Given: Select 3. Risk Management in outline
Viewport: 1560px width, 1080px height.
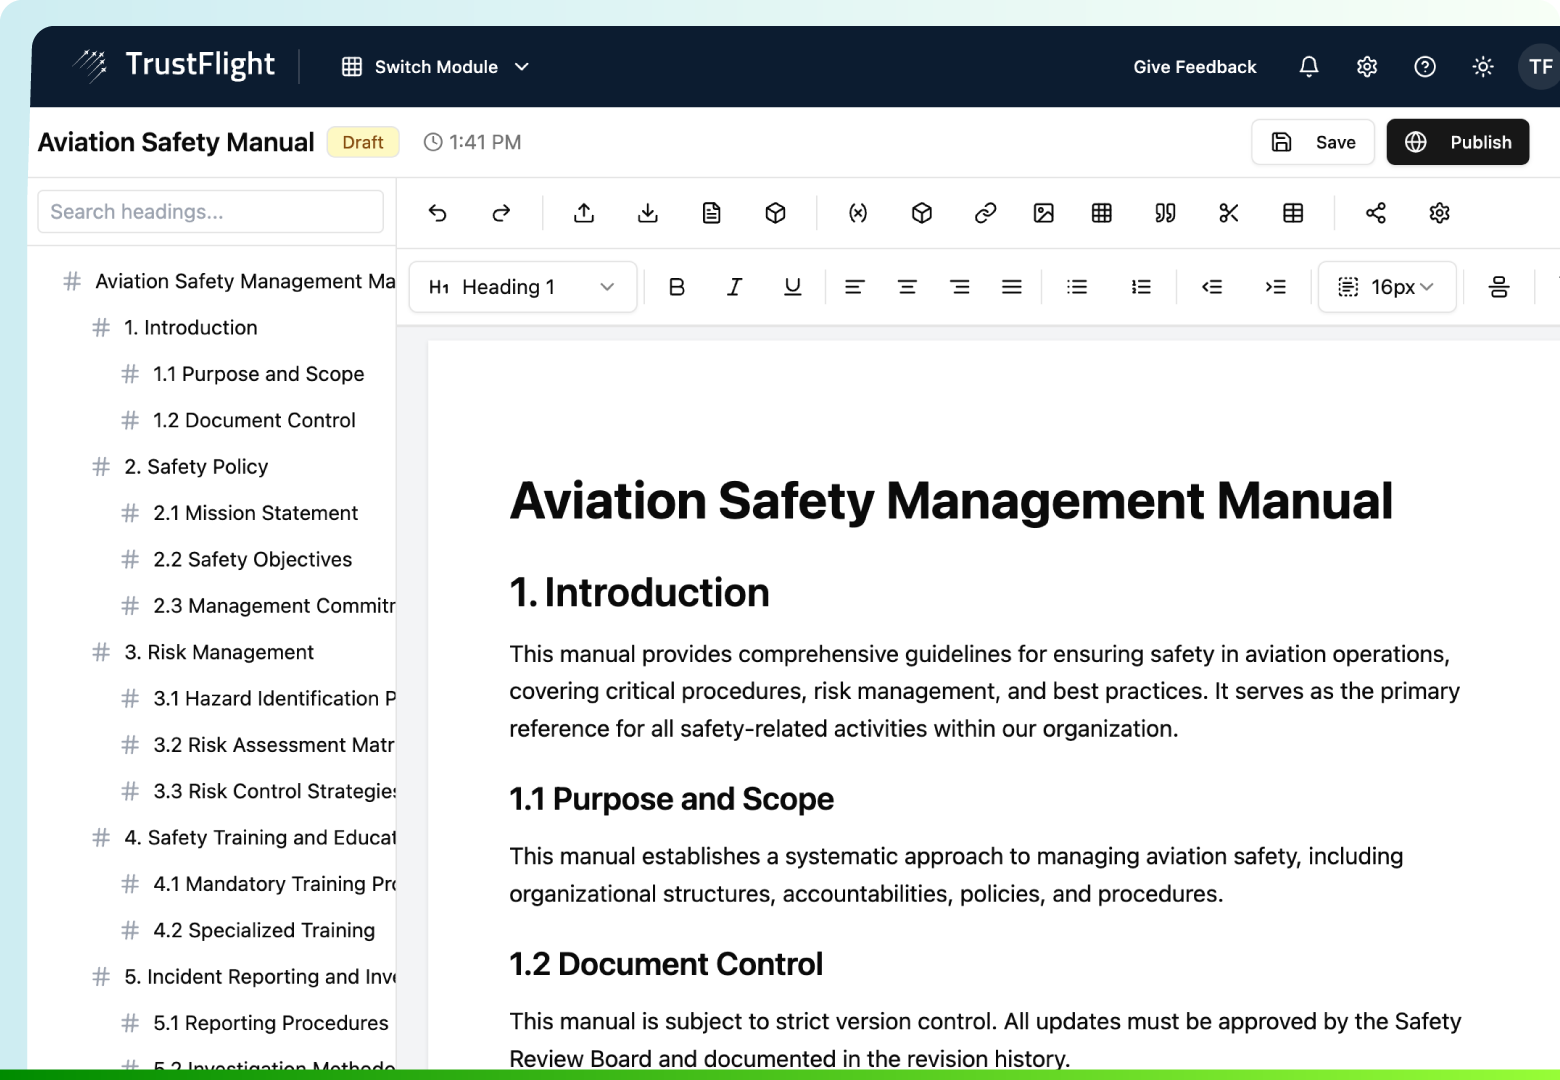Looking at the screenshot, I should [x=218, y=652].
